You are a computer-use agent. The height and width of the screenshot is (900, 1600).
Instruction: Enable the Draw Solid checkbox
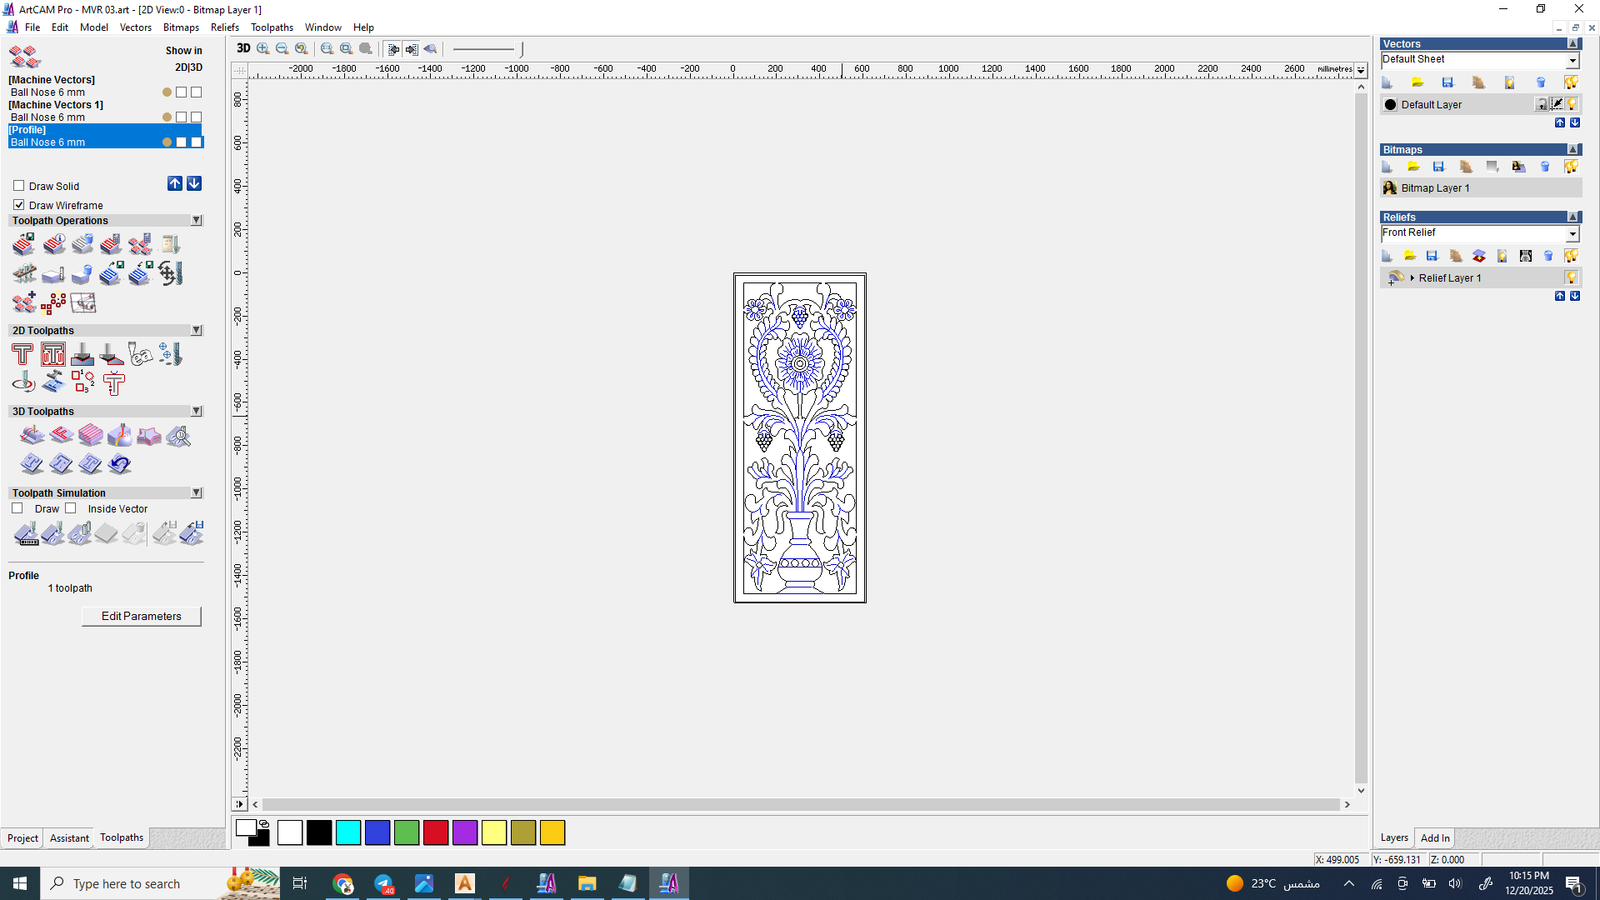[19, 186]
